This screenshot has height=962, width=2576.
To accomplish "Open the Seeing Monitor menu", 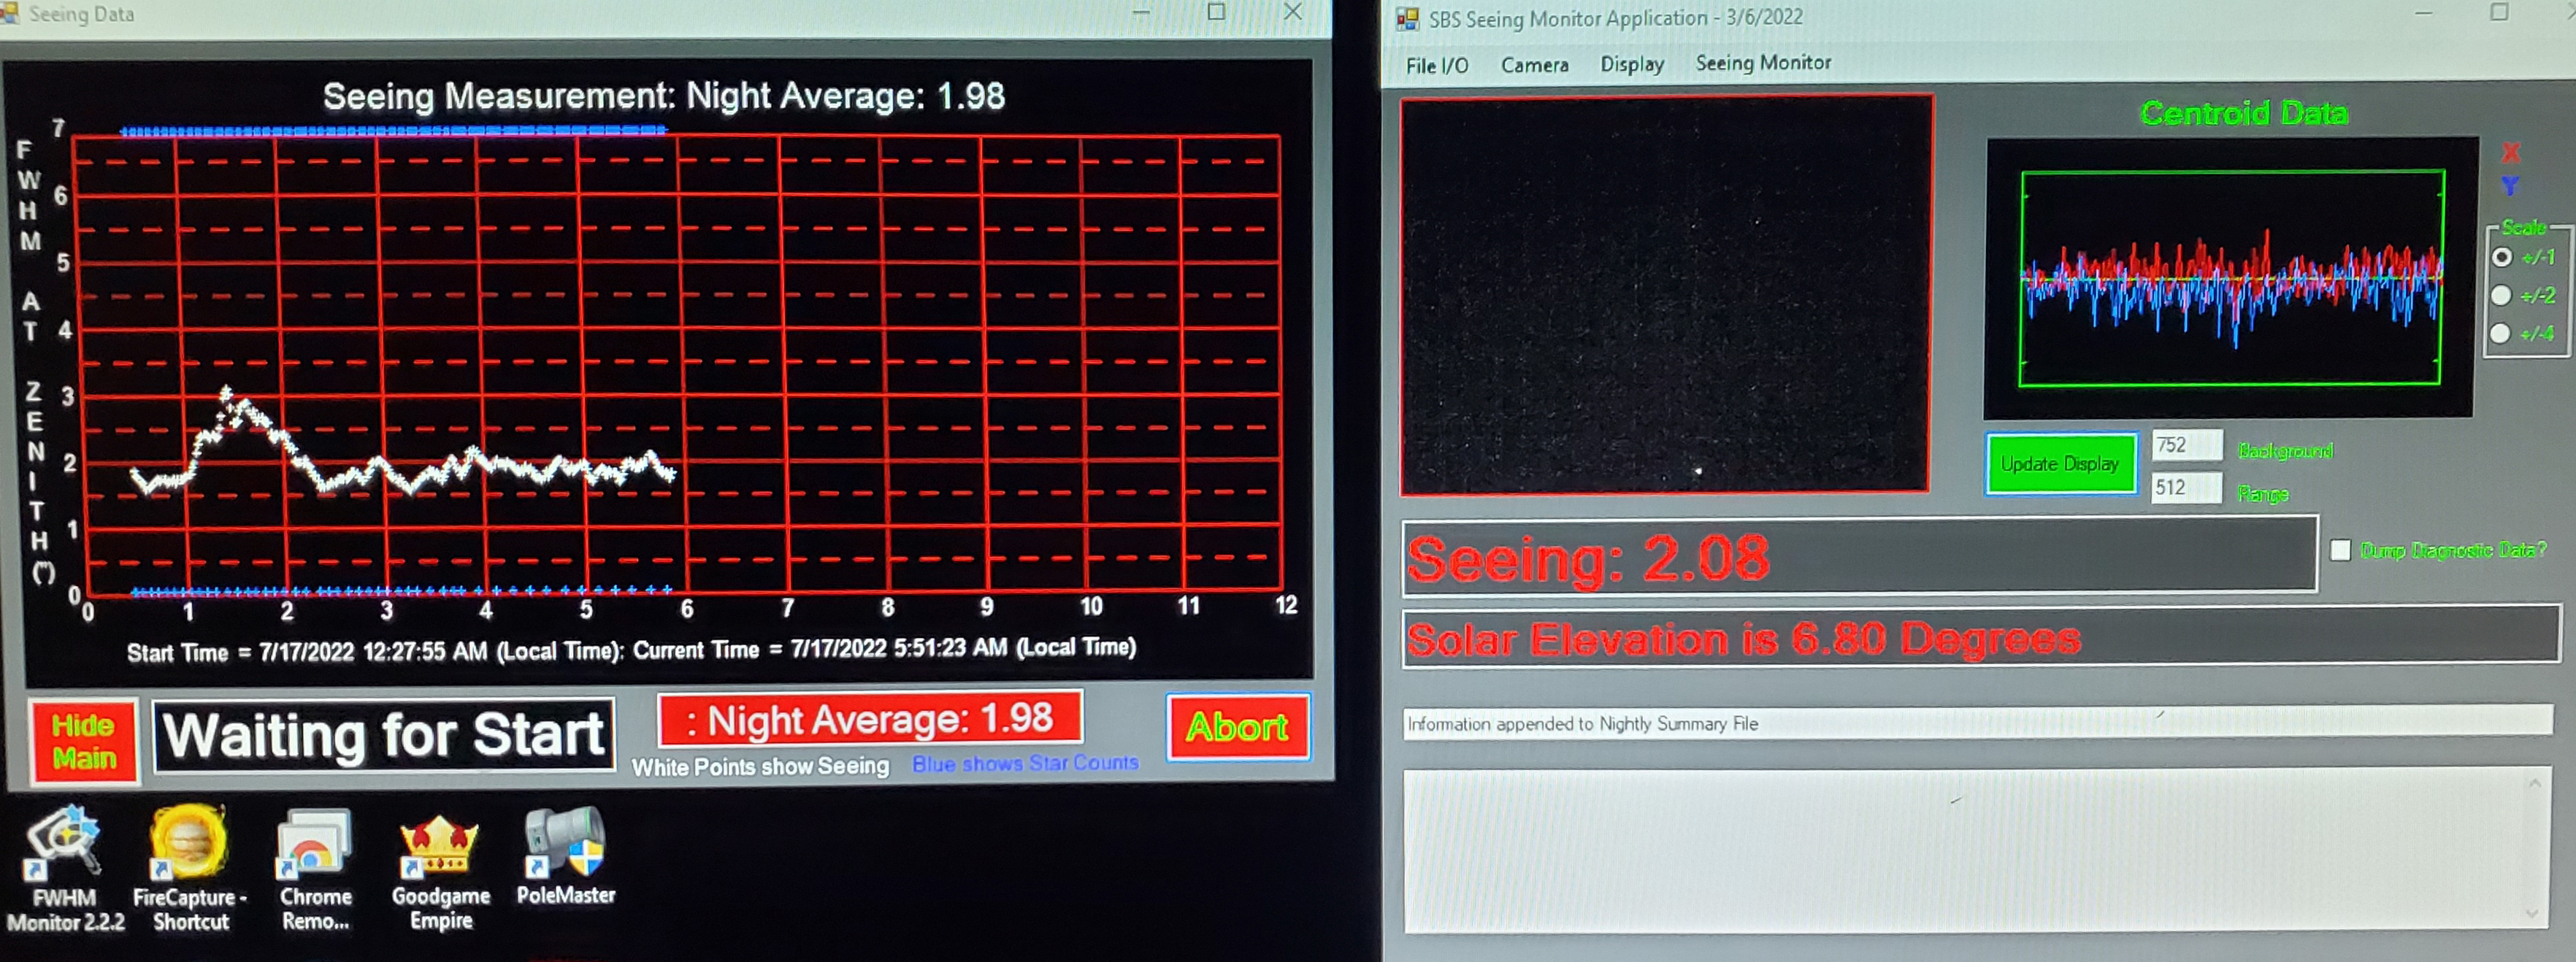I will pos(1763,63).
